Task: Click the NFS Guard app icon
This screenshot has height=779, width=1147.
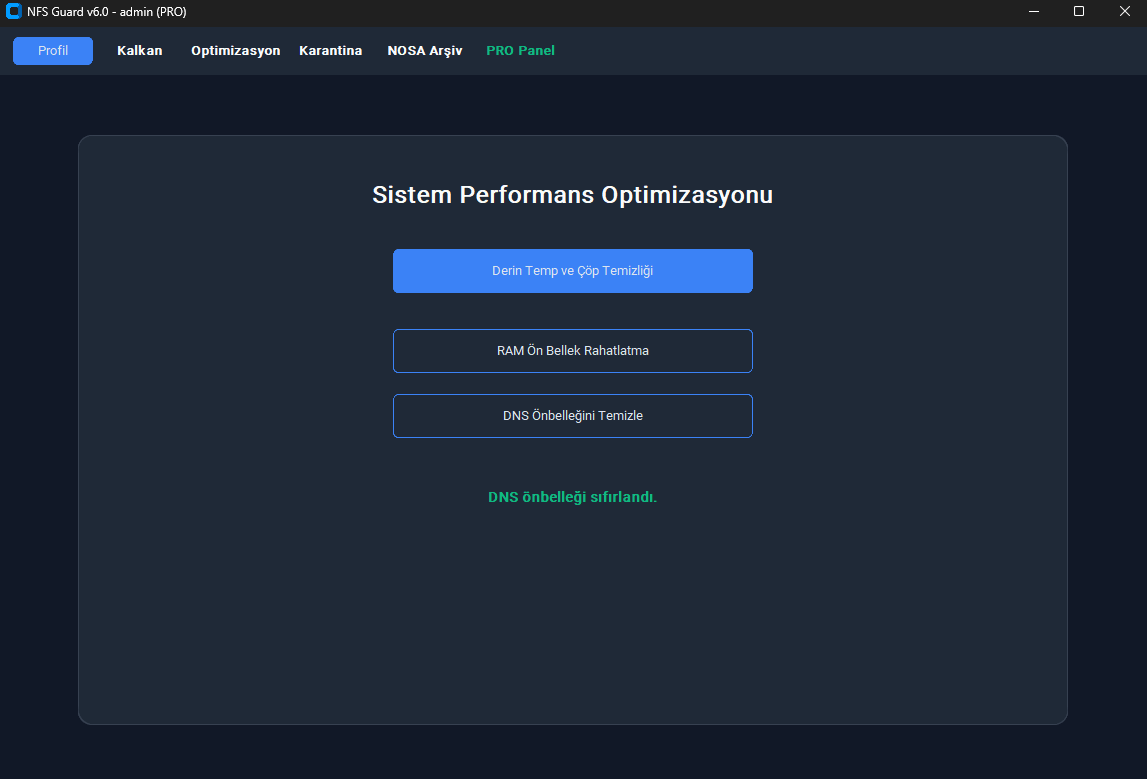Action: click(13, 12)
